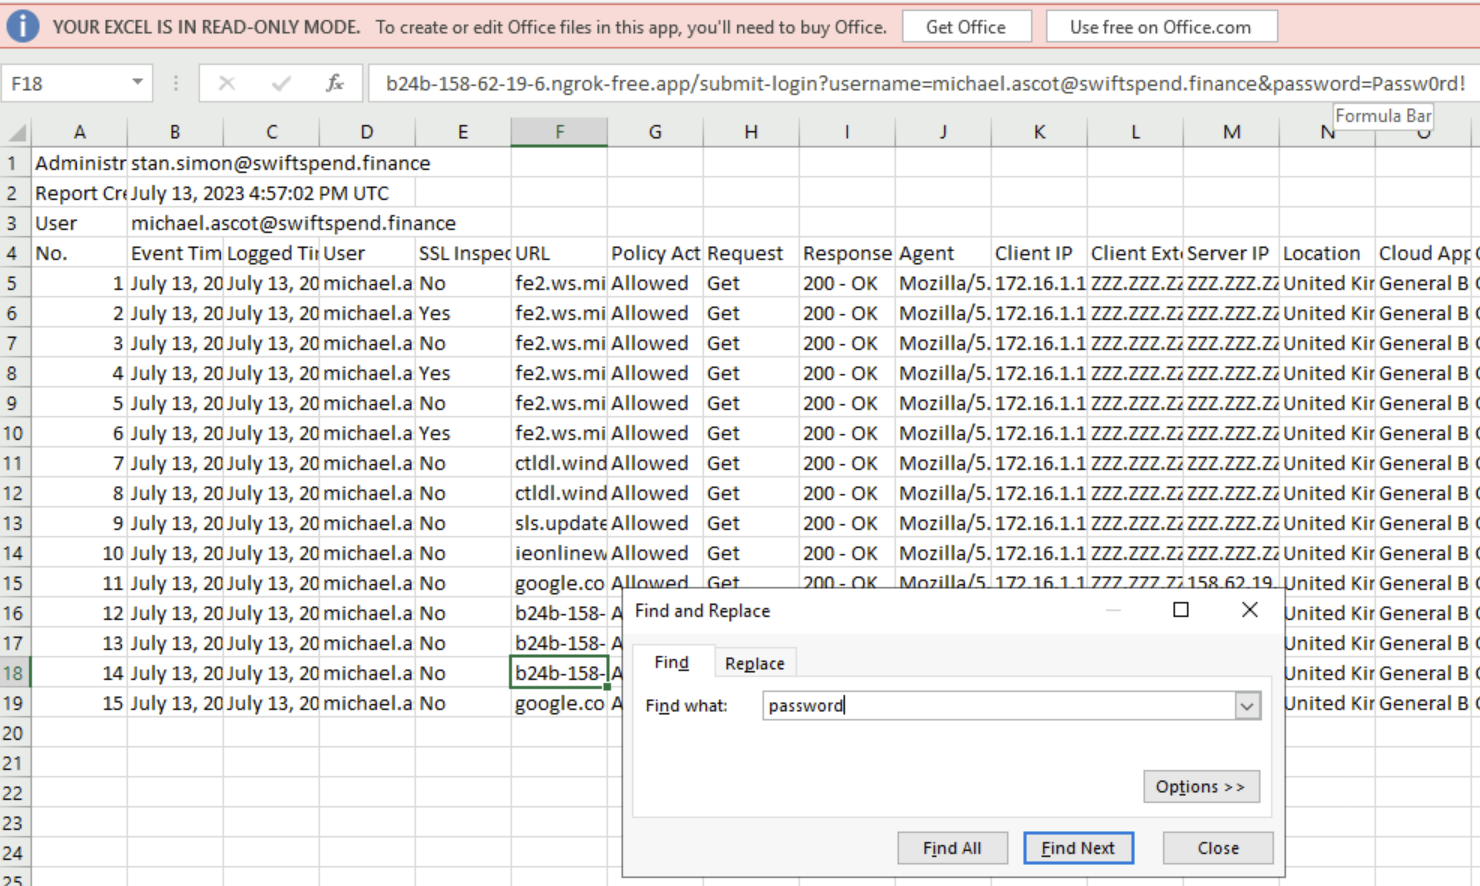
Task: Maximize the Find and Replace dialog
Action: point(1180,610)
